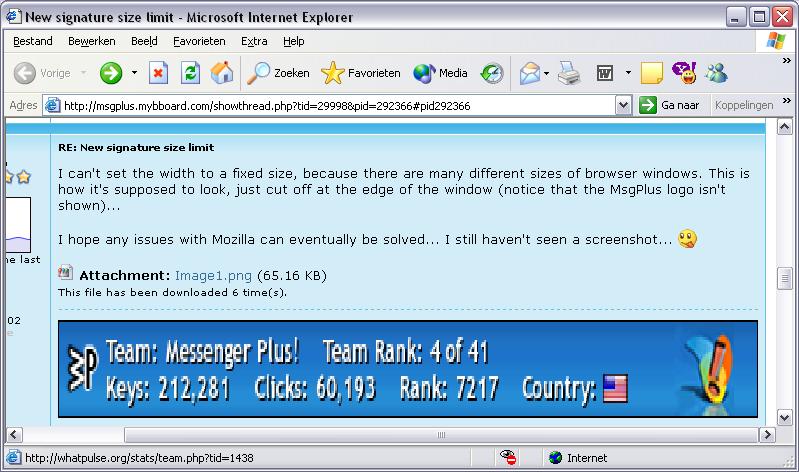Viewport: 799px width, 472px height.
Task: Click the Windows flag logo throbber
Action: click(x=776, y=41)
